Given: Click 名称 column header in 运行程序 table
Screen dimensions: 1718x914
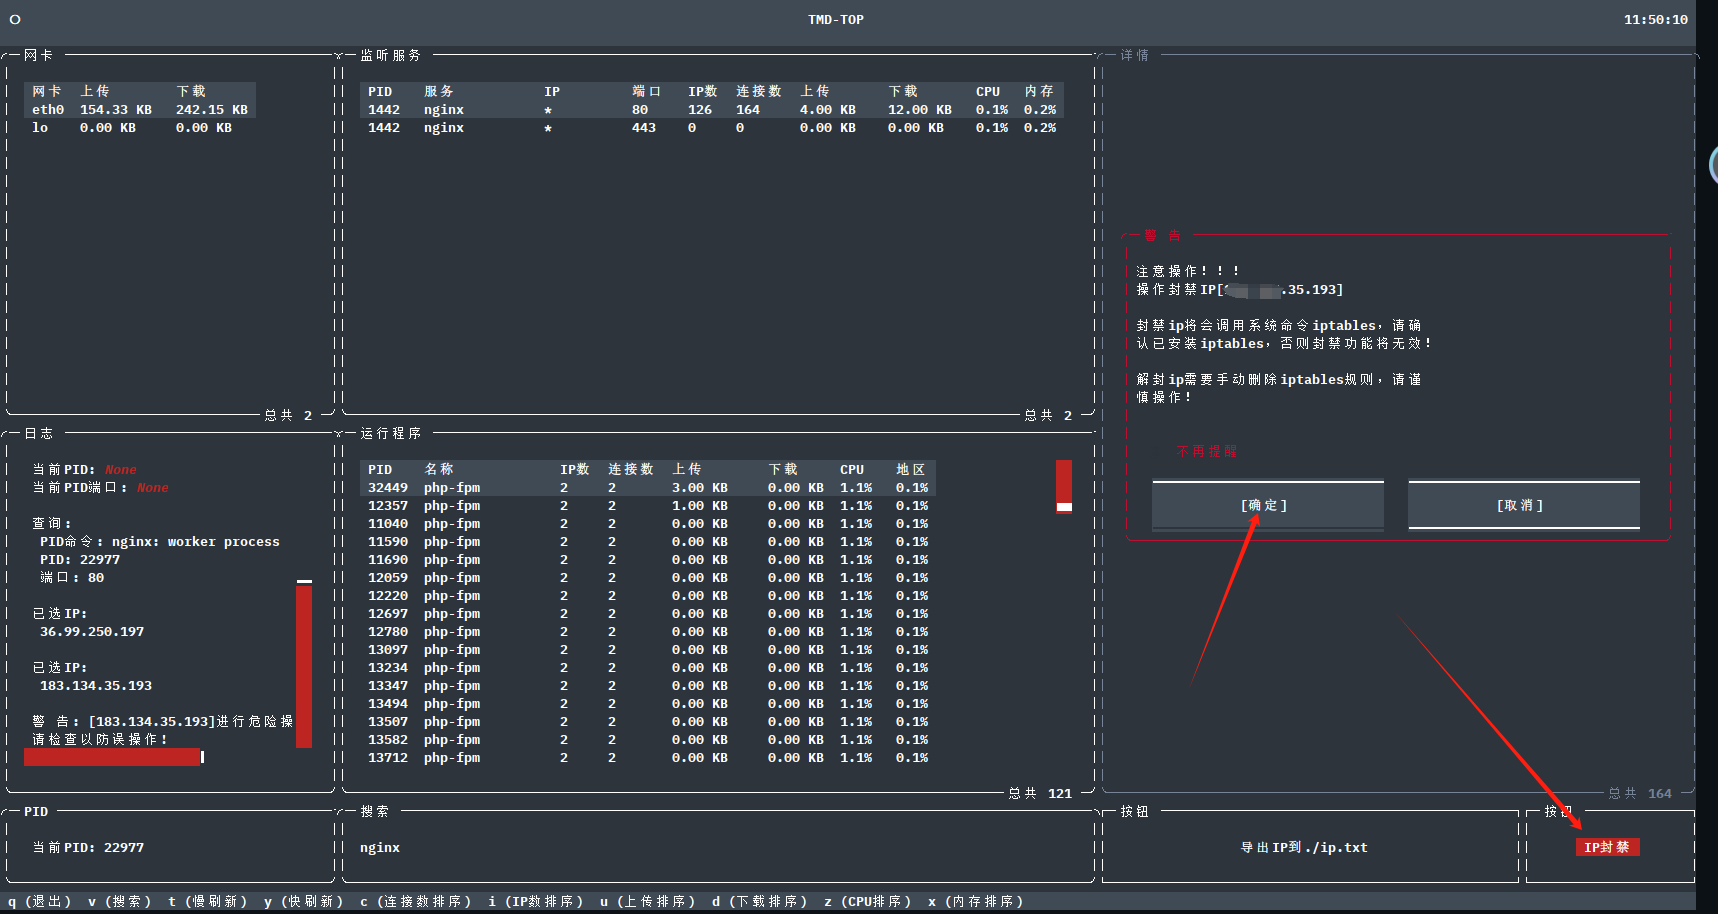Looking at the screenshot, I should (439, 470).
